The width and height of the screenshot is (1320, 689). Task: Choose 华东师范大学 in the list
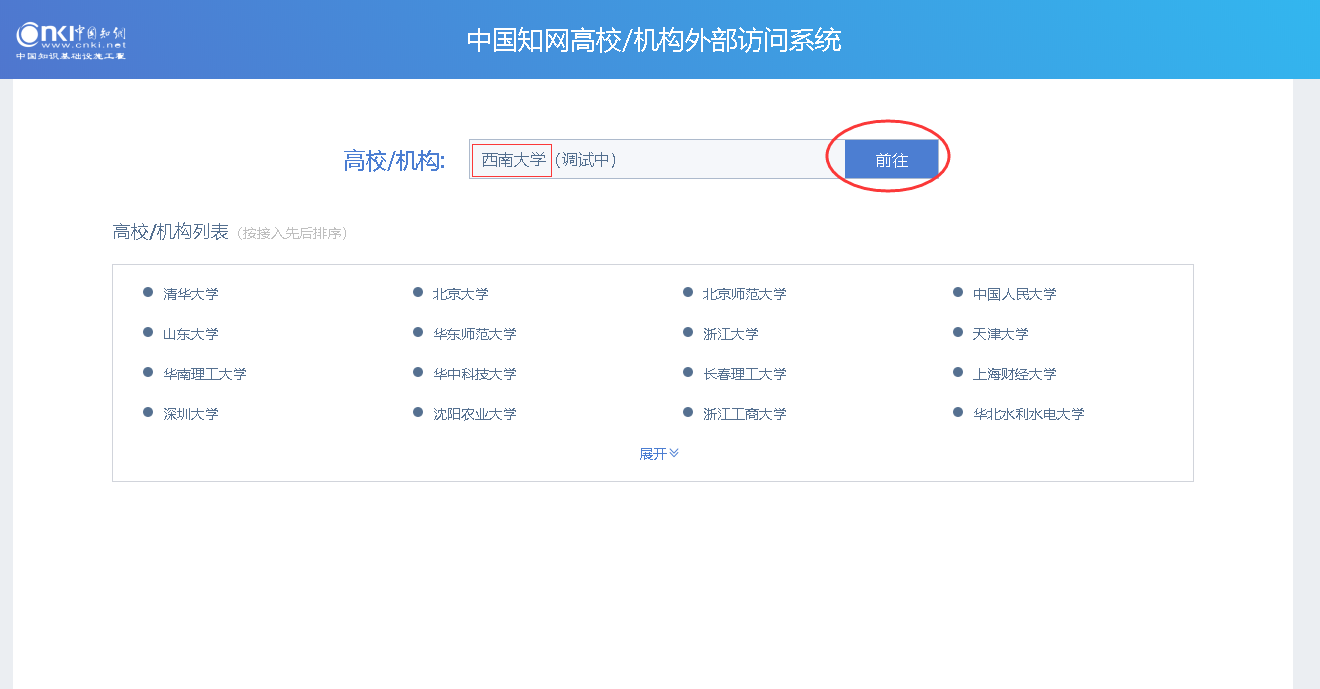[474, 334]
